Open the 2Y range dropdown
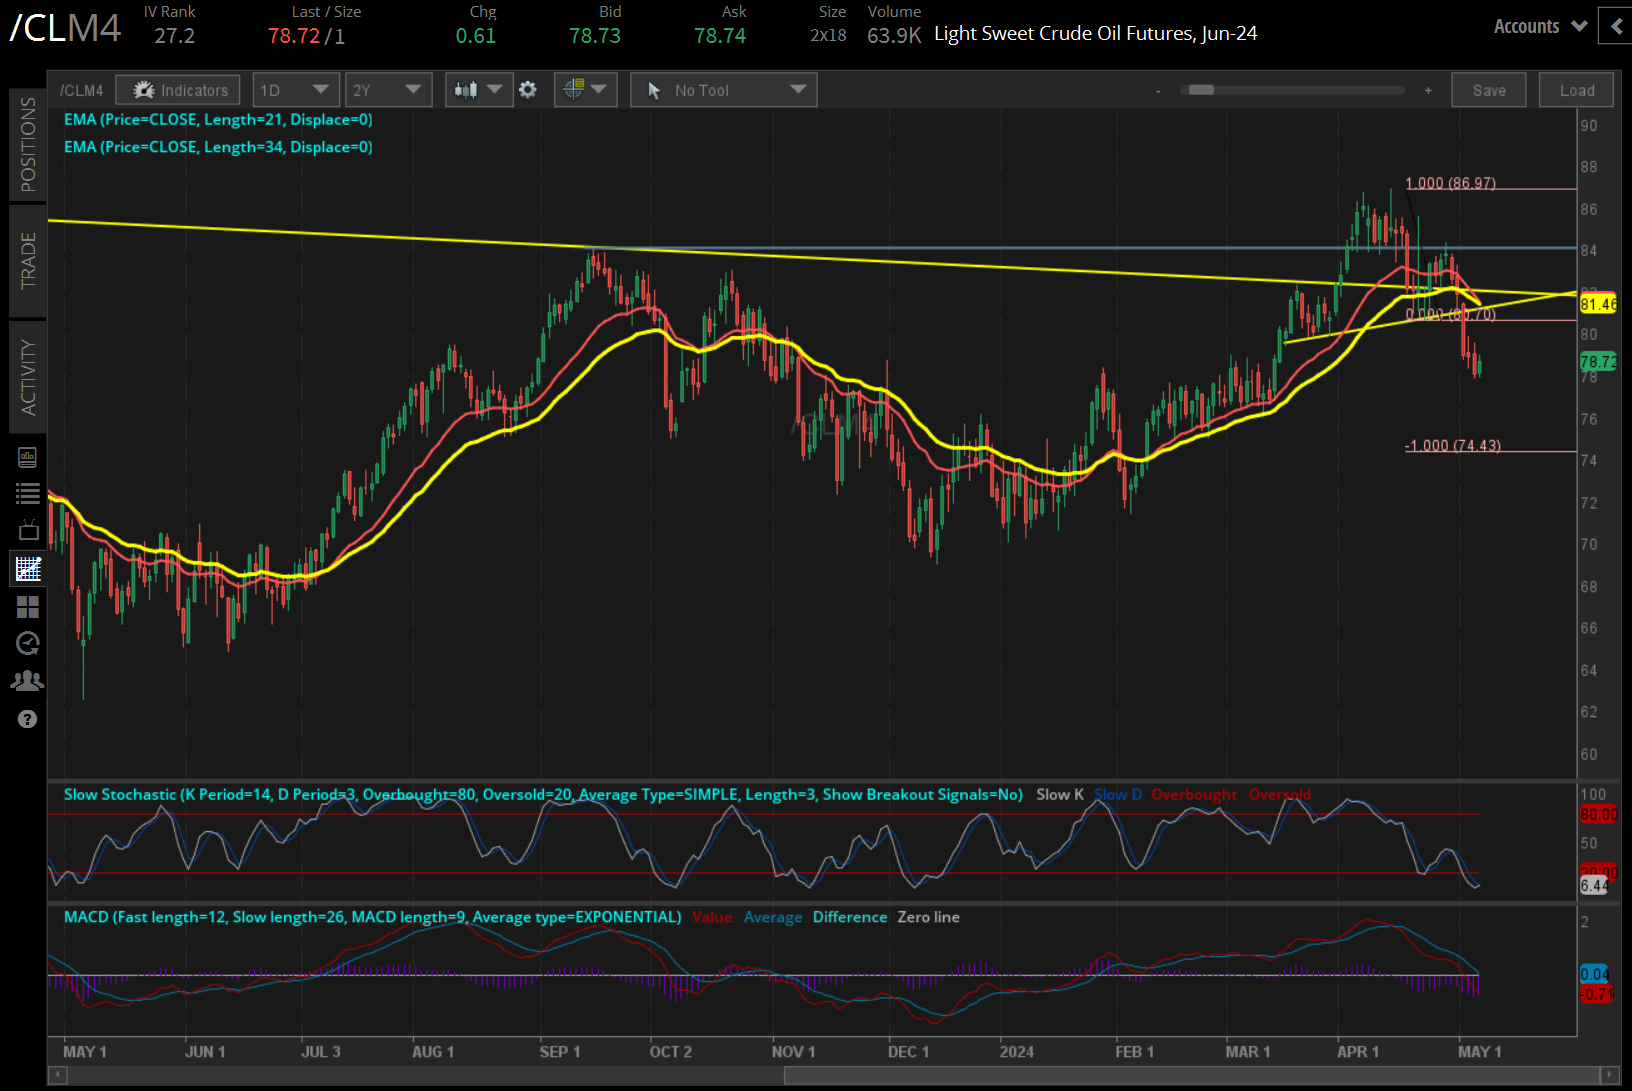This screenshot has width=1632, height=1091. pyautogui.click(x=388, y=89)
